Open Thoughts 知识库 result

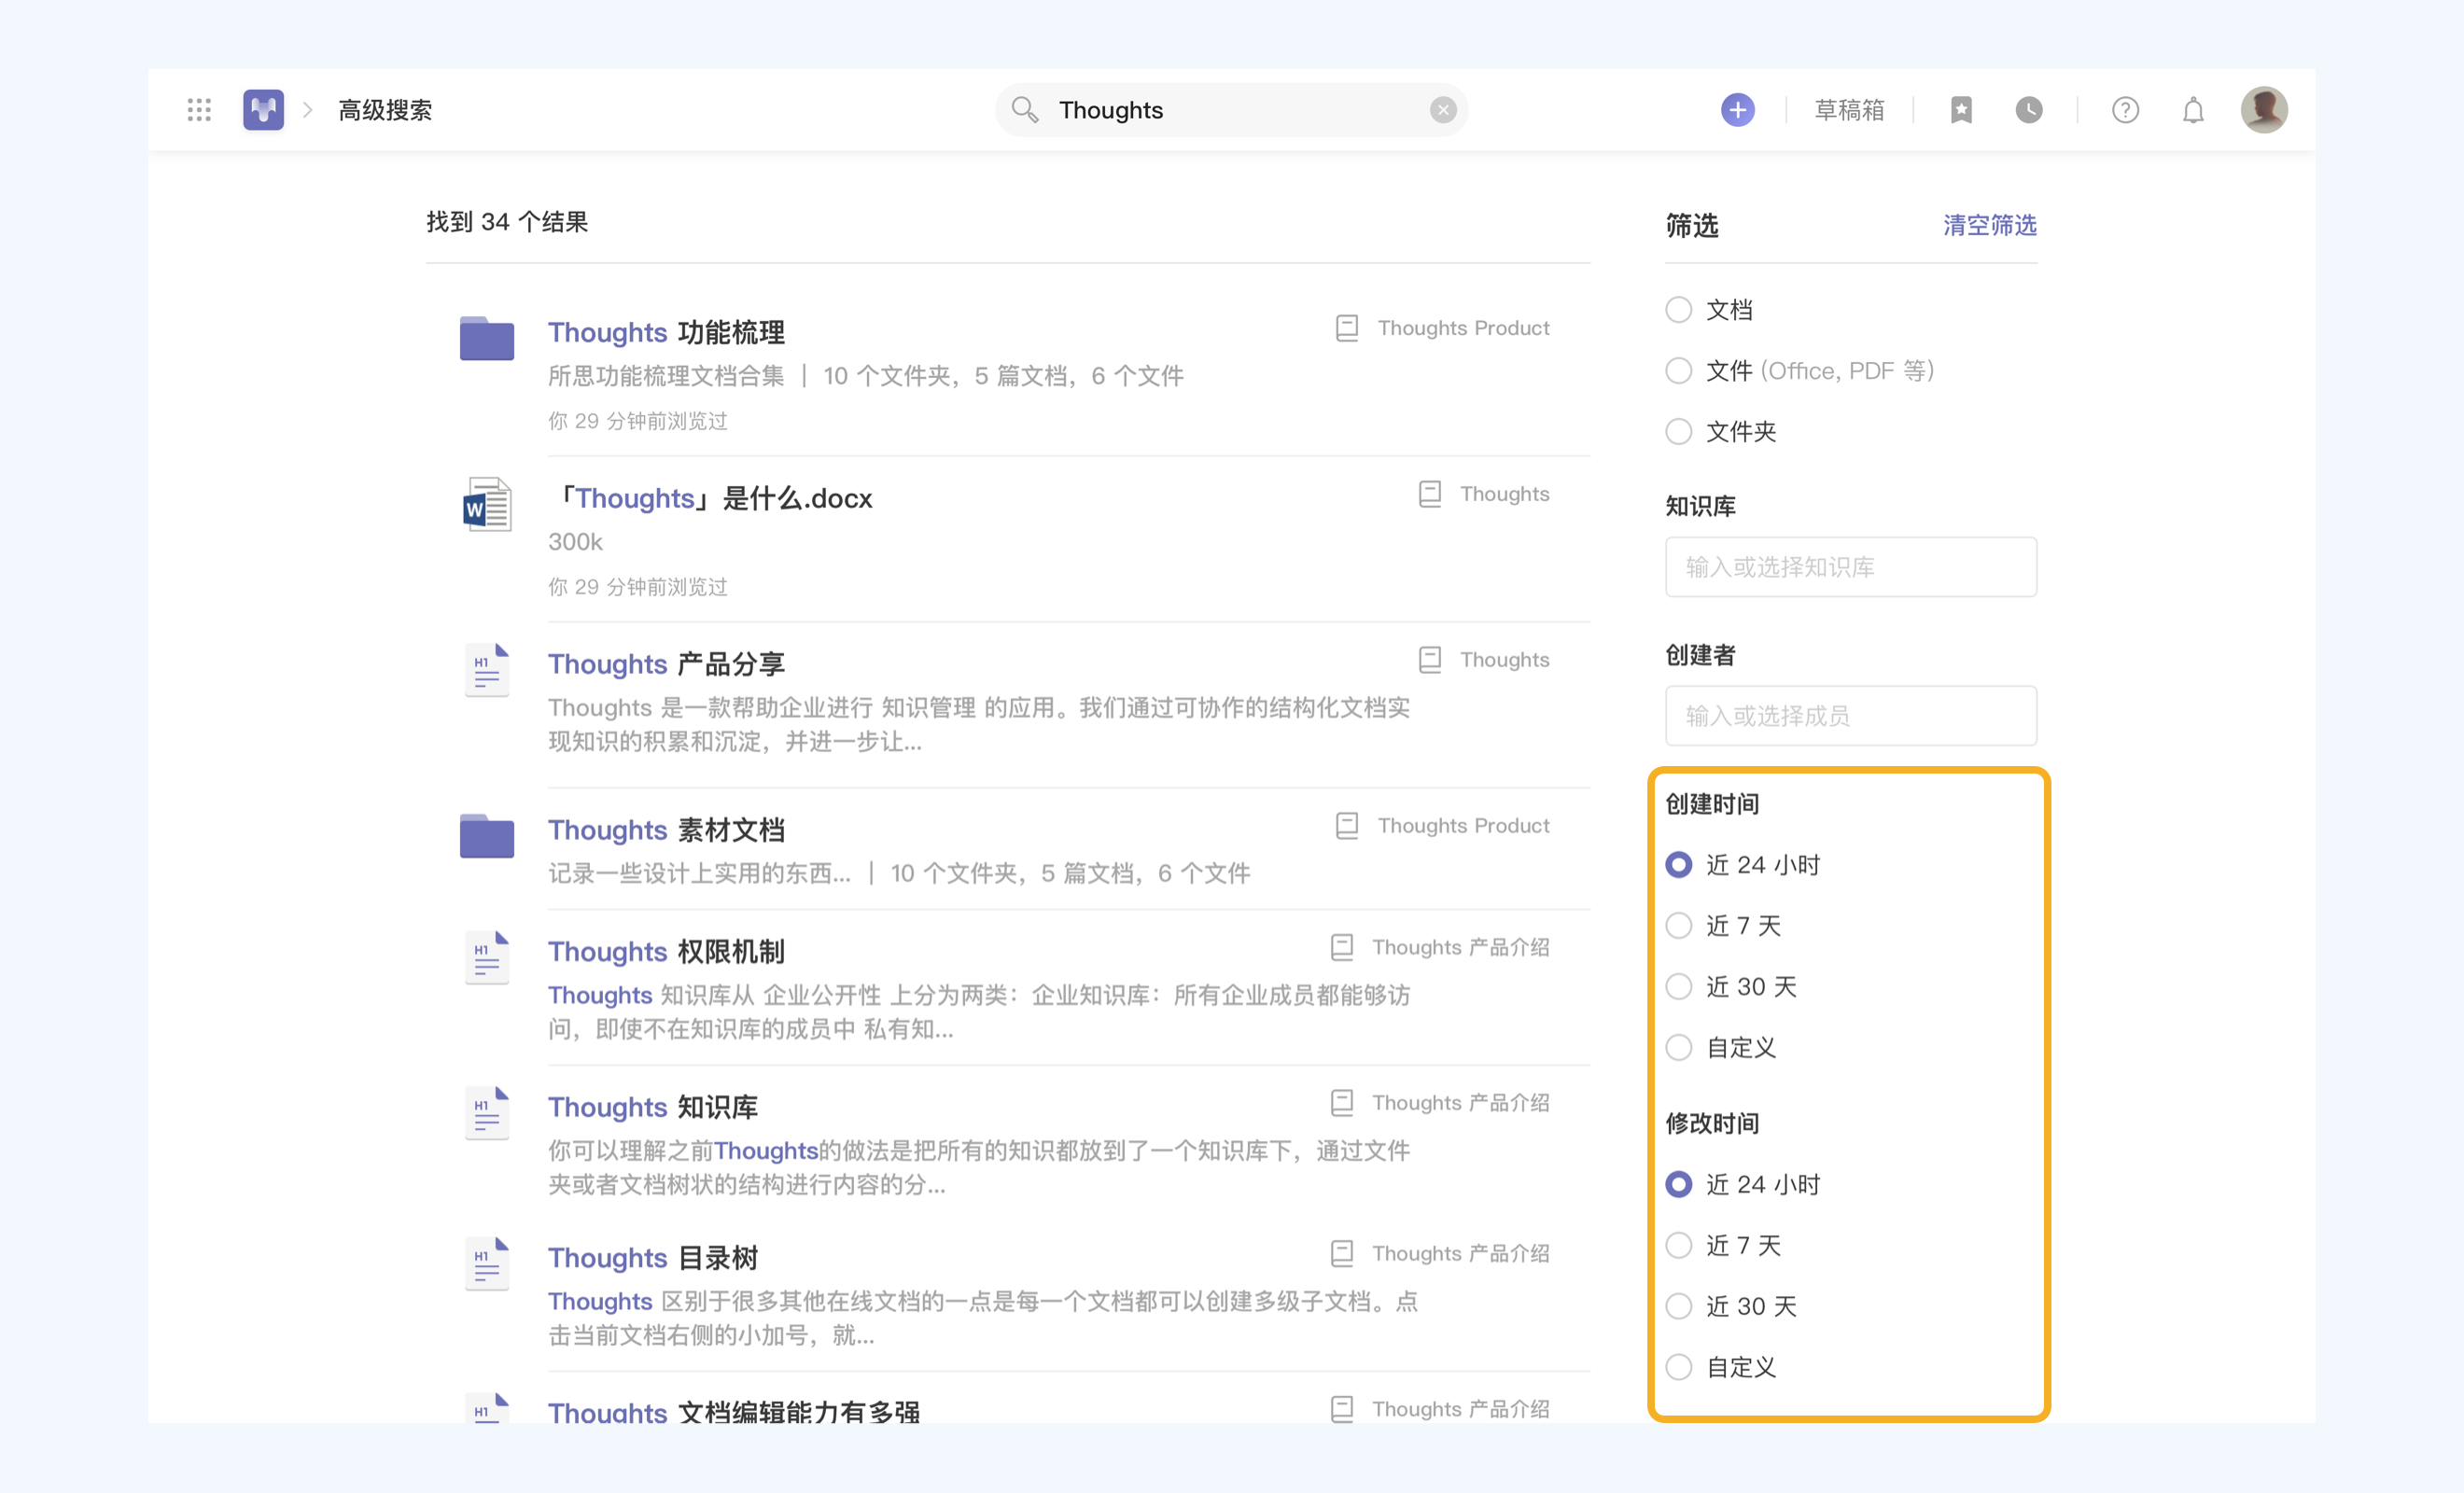pos(653,1107)
